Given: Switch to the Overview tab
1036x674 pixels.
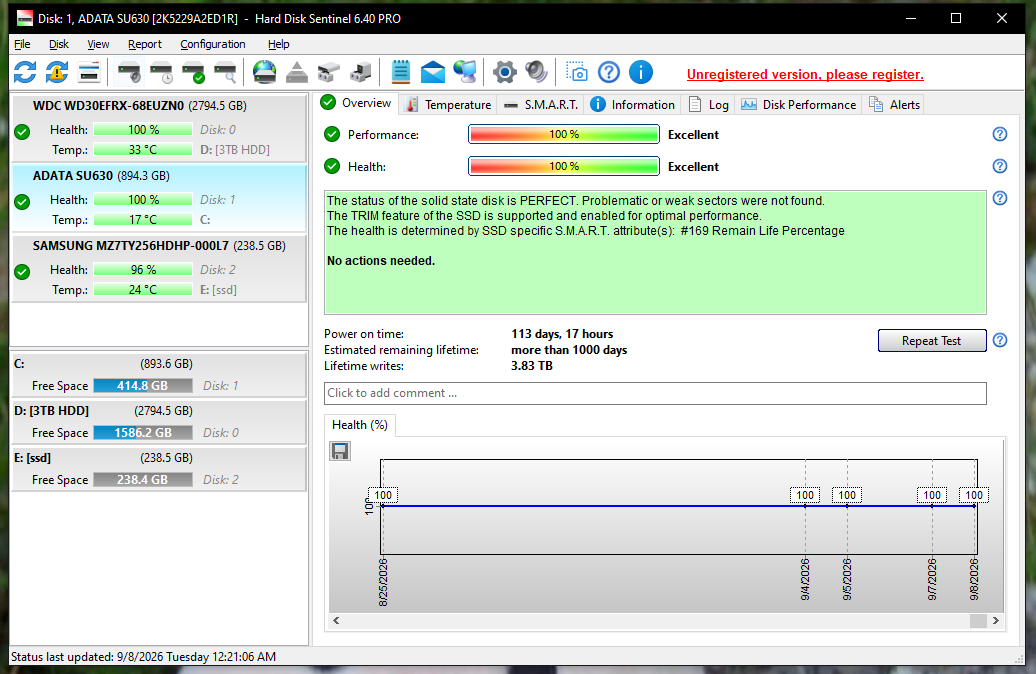Looking at the screenshot, I should (356, 103).
